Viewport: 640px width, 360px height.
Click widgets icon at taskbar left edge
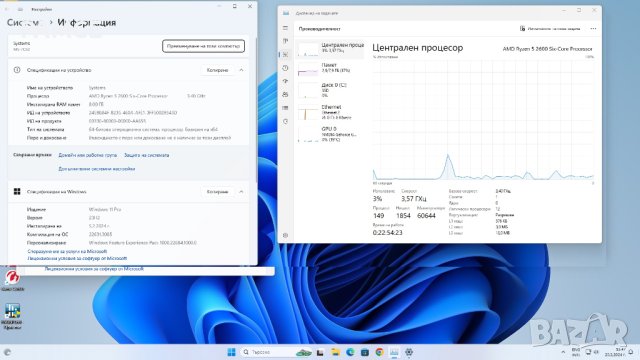7,352
